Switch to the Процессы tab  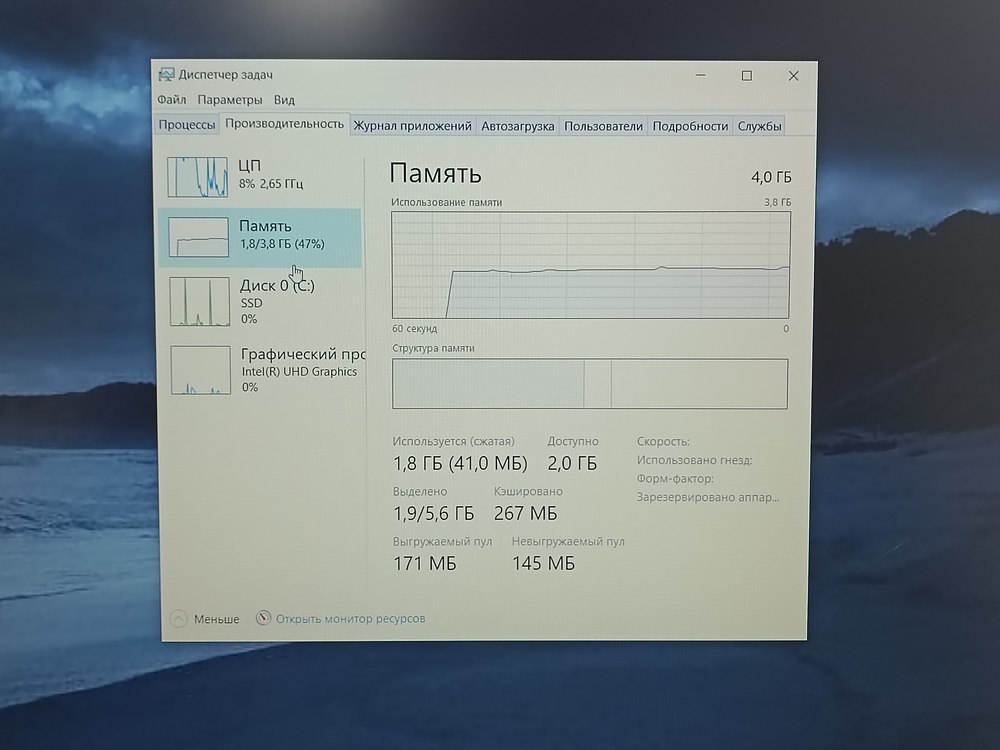tap(187, 126)
